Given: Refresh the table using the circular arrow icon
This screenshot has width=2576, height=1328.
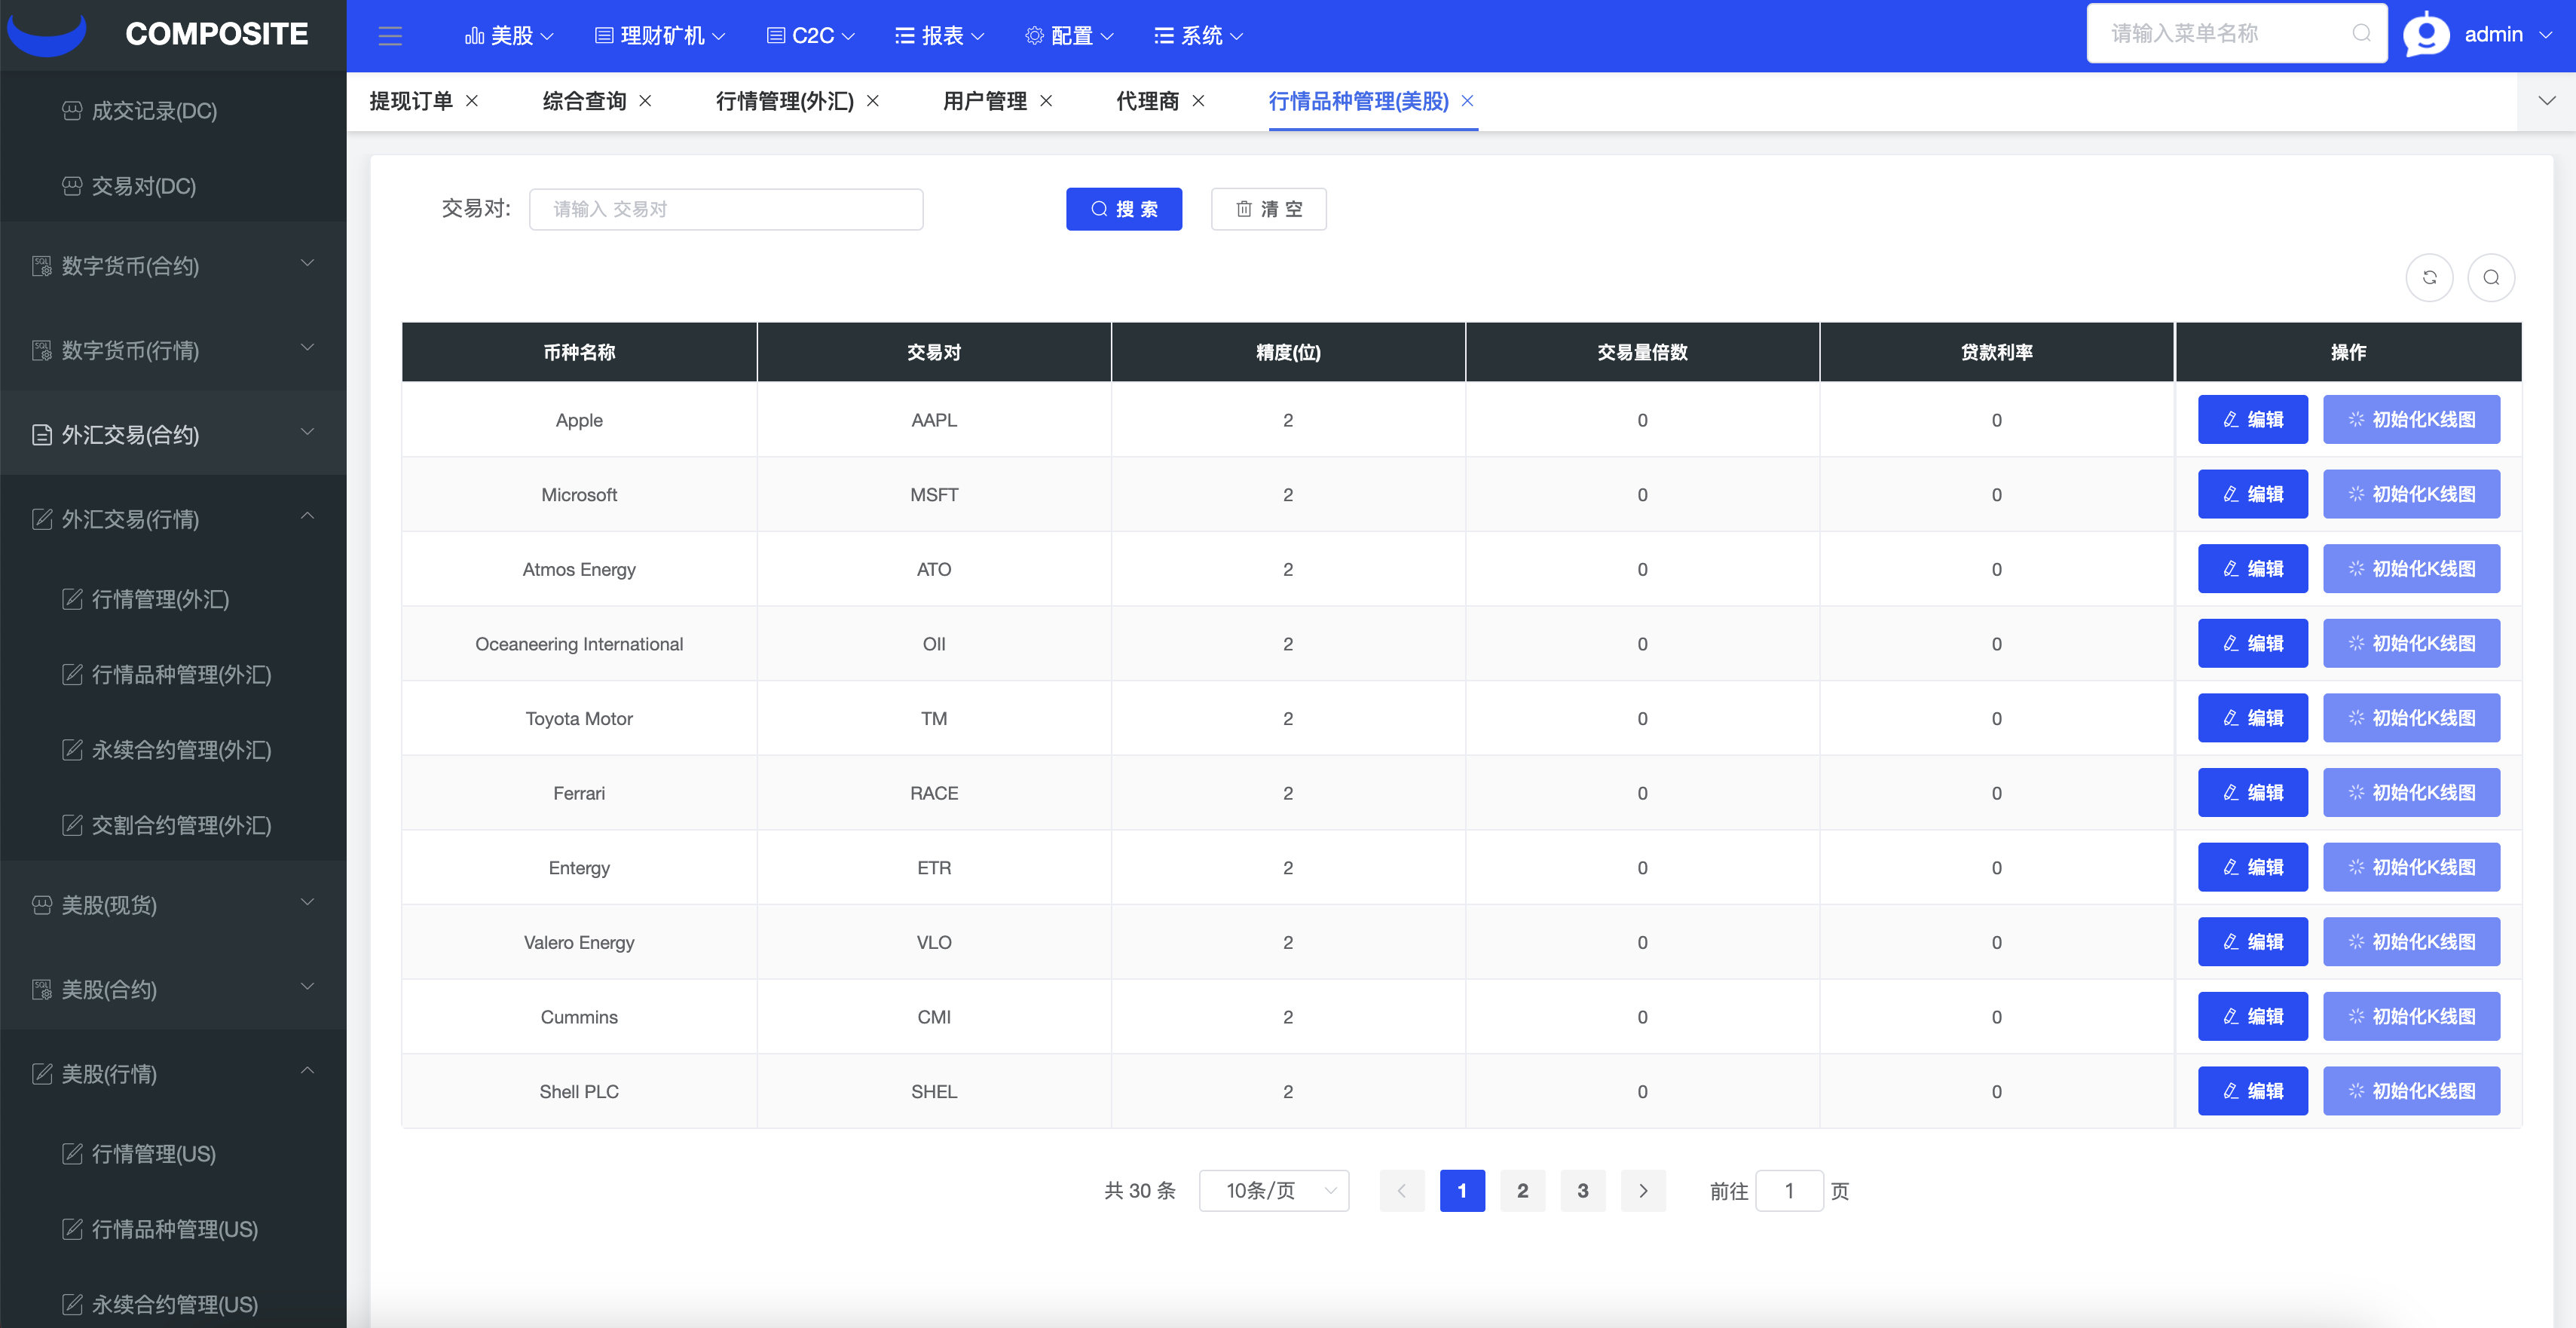Looking at the screenshot, I should coord(2430,277).
